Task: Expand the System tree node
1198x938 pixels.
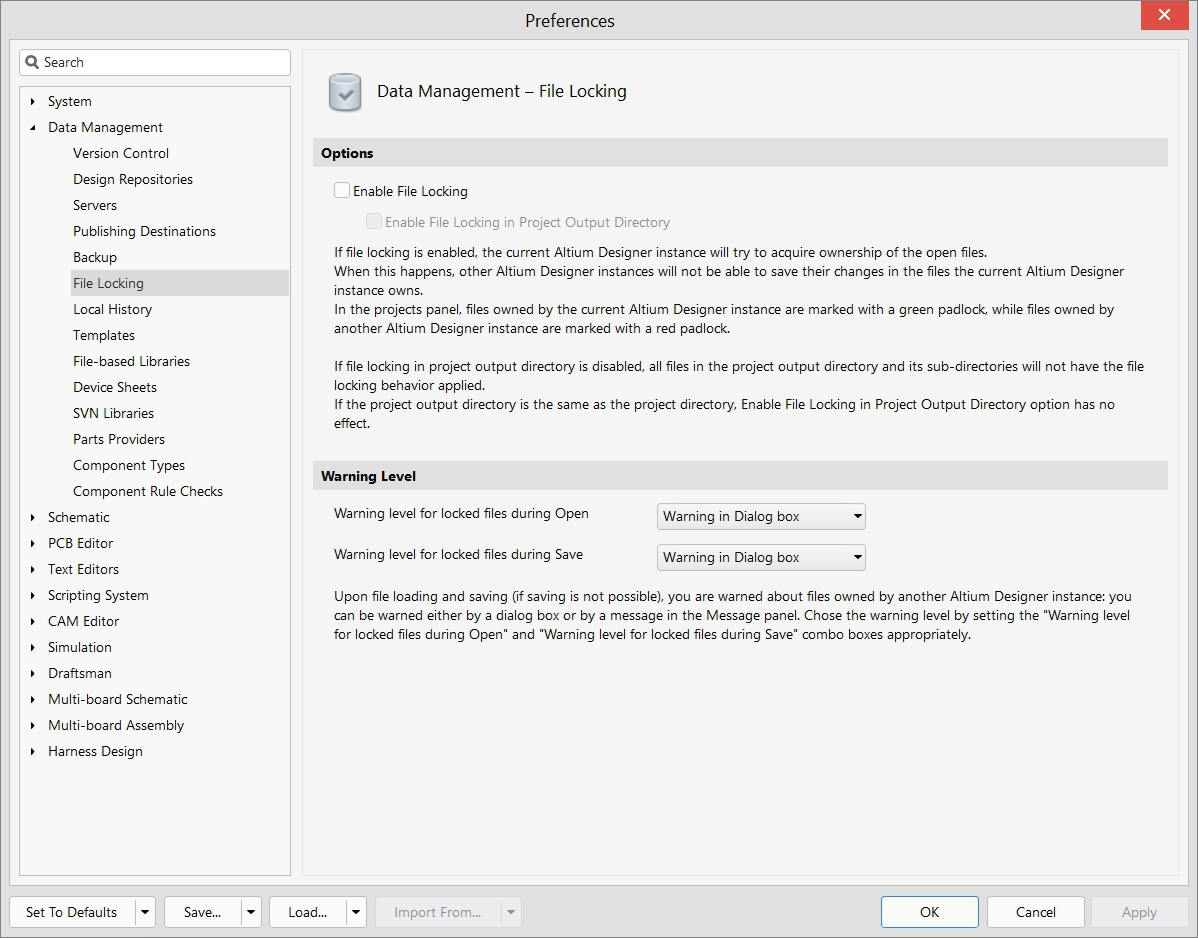Action: coord(32,102)
